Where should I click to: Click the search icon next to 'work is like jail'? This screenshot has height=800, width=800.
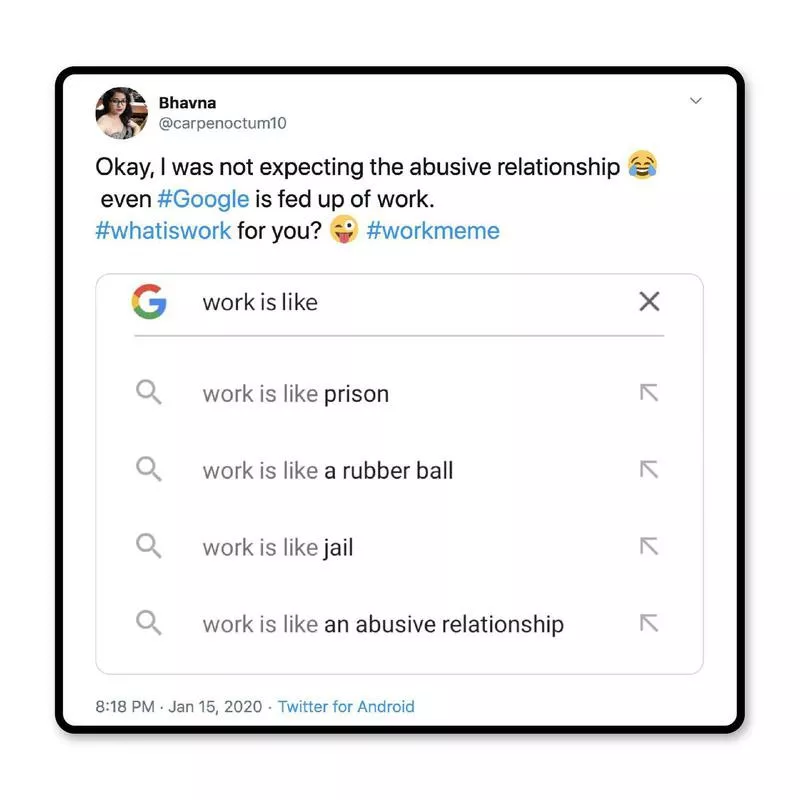click(x=149, y=547)
